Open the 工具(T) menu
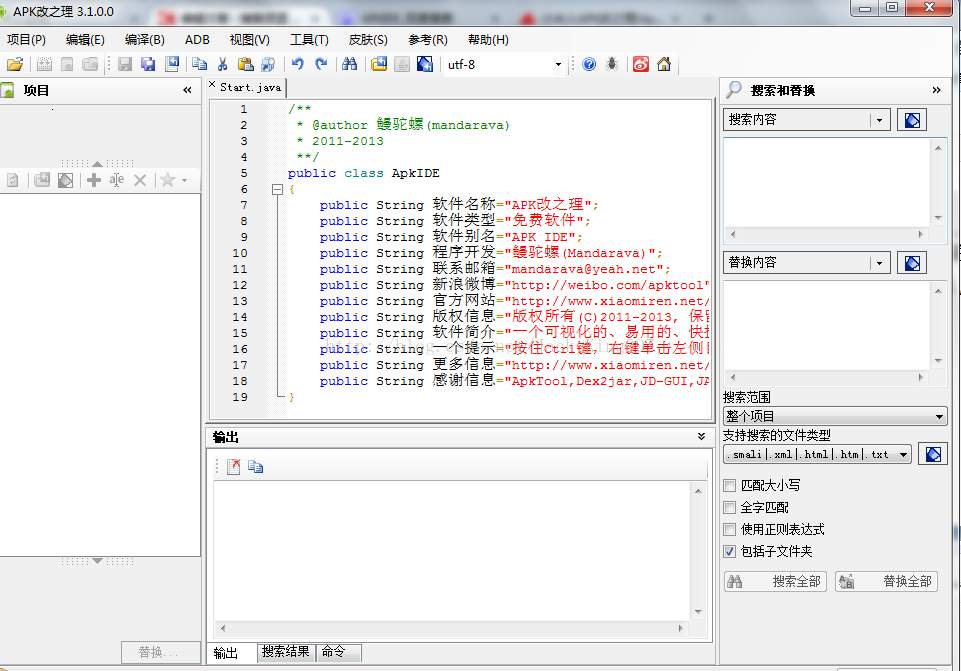Viewport: 961px width, 671px height. [x=309, y=40]
